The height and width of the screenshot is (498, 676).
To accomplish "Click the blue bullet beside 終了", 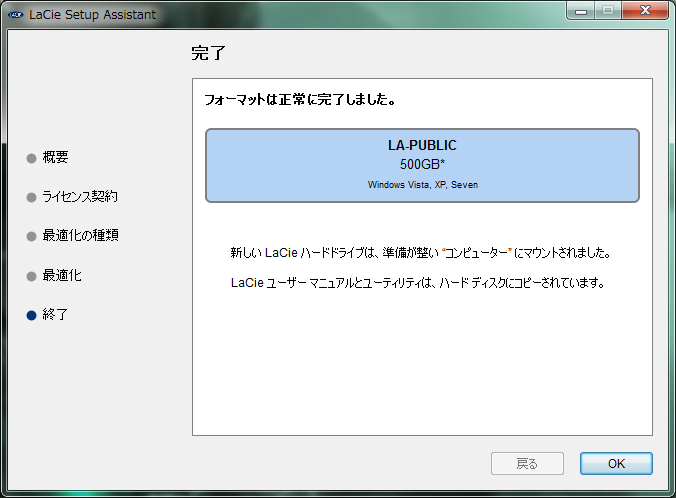I will [x=31, y=315].
